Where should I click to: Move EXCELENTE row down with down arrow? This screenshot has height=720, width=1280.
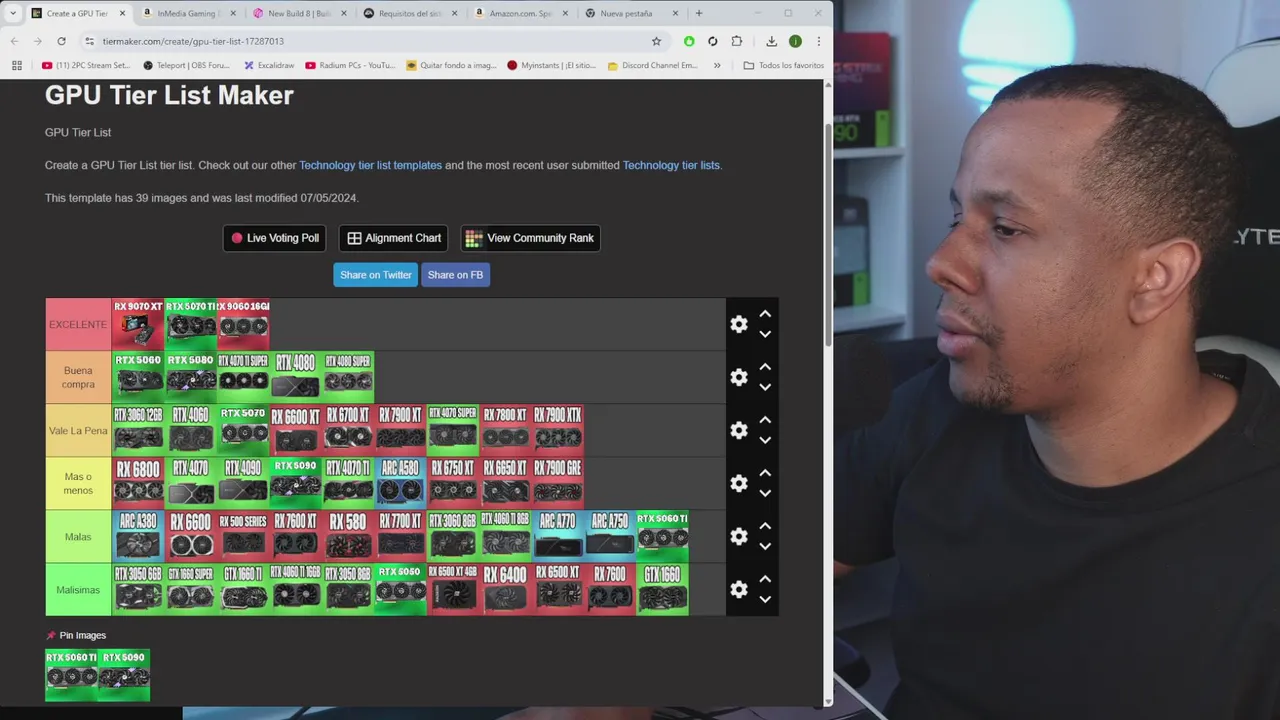765,334
